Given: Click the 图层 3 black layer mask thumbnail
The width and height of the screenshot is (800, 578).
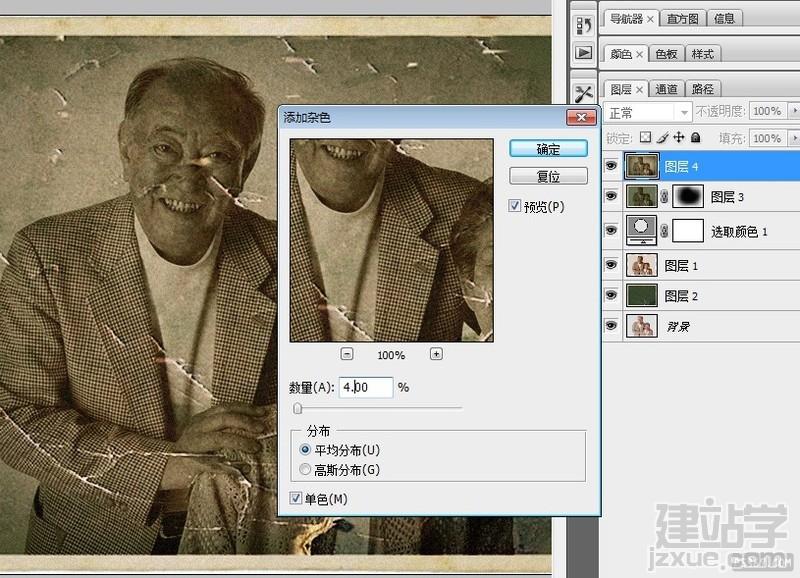Looking at the screenshot, I should point(688,196).
